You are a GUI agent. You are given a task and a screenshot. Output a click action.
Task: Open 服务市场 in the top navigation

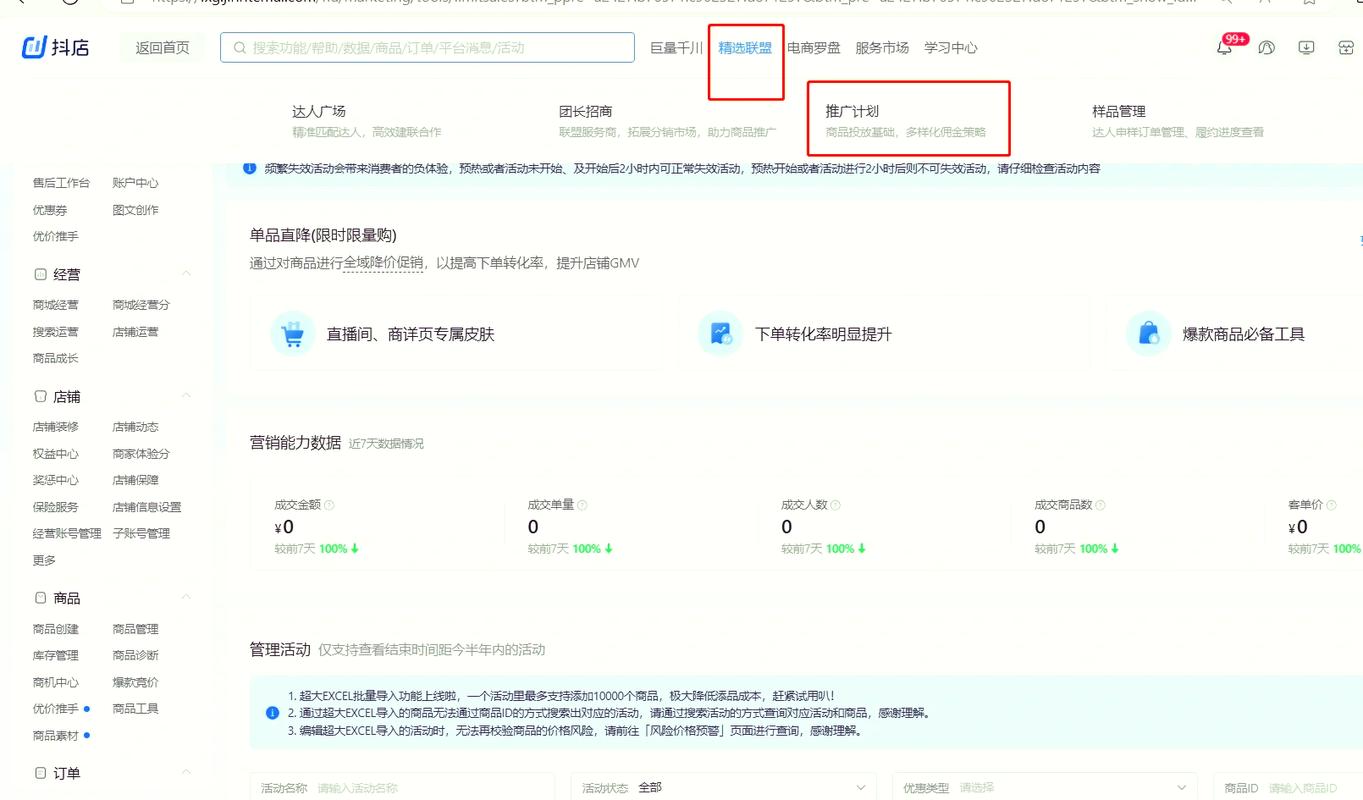coord(882,47)
